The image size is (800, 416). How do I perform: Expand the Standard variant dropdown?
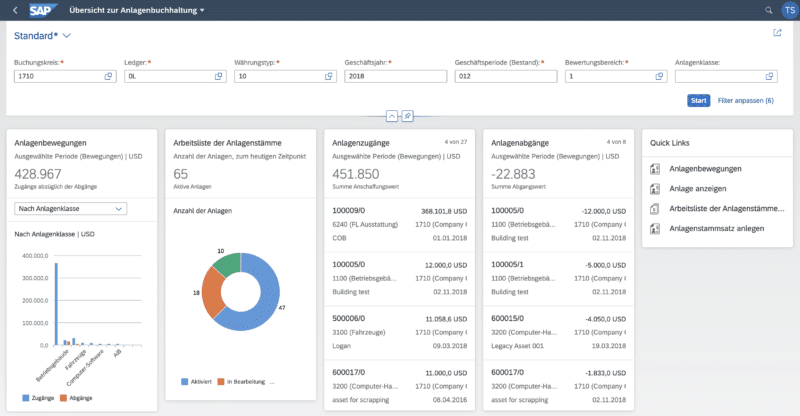[x=67, y=36]
